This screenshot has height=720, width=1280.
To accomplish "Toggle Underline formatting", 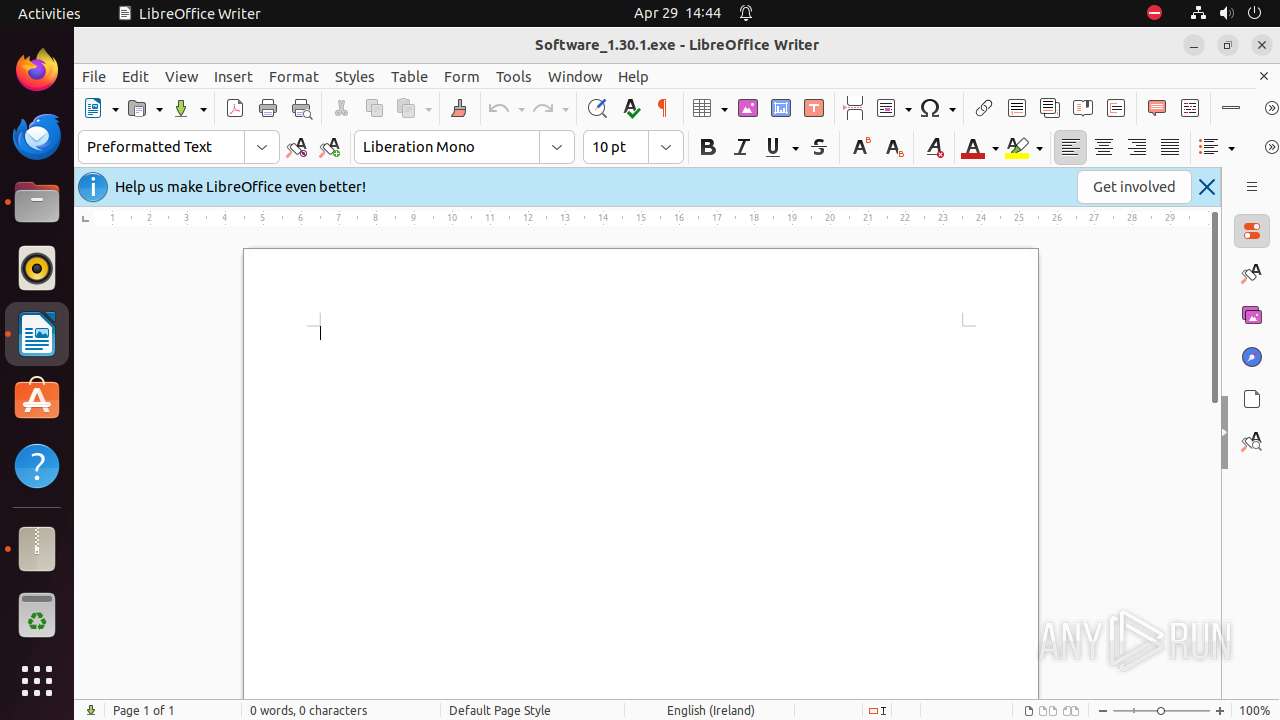I will (x=773, y=147).
